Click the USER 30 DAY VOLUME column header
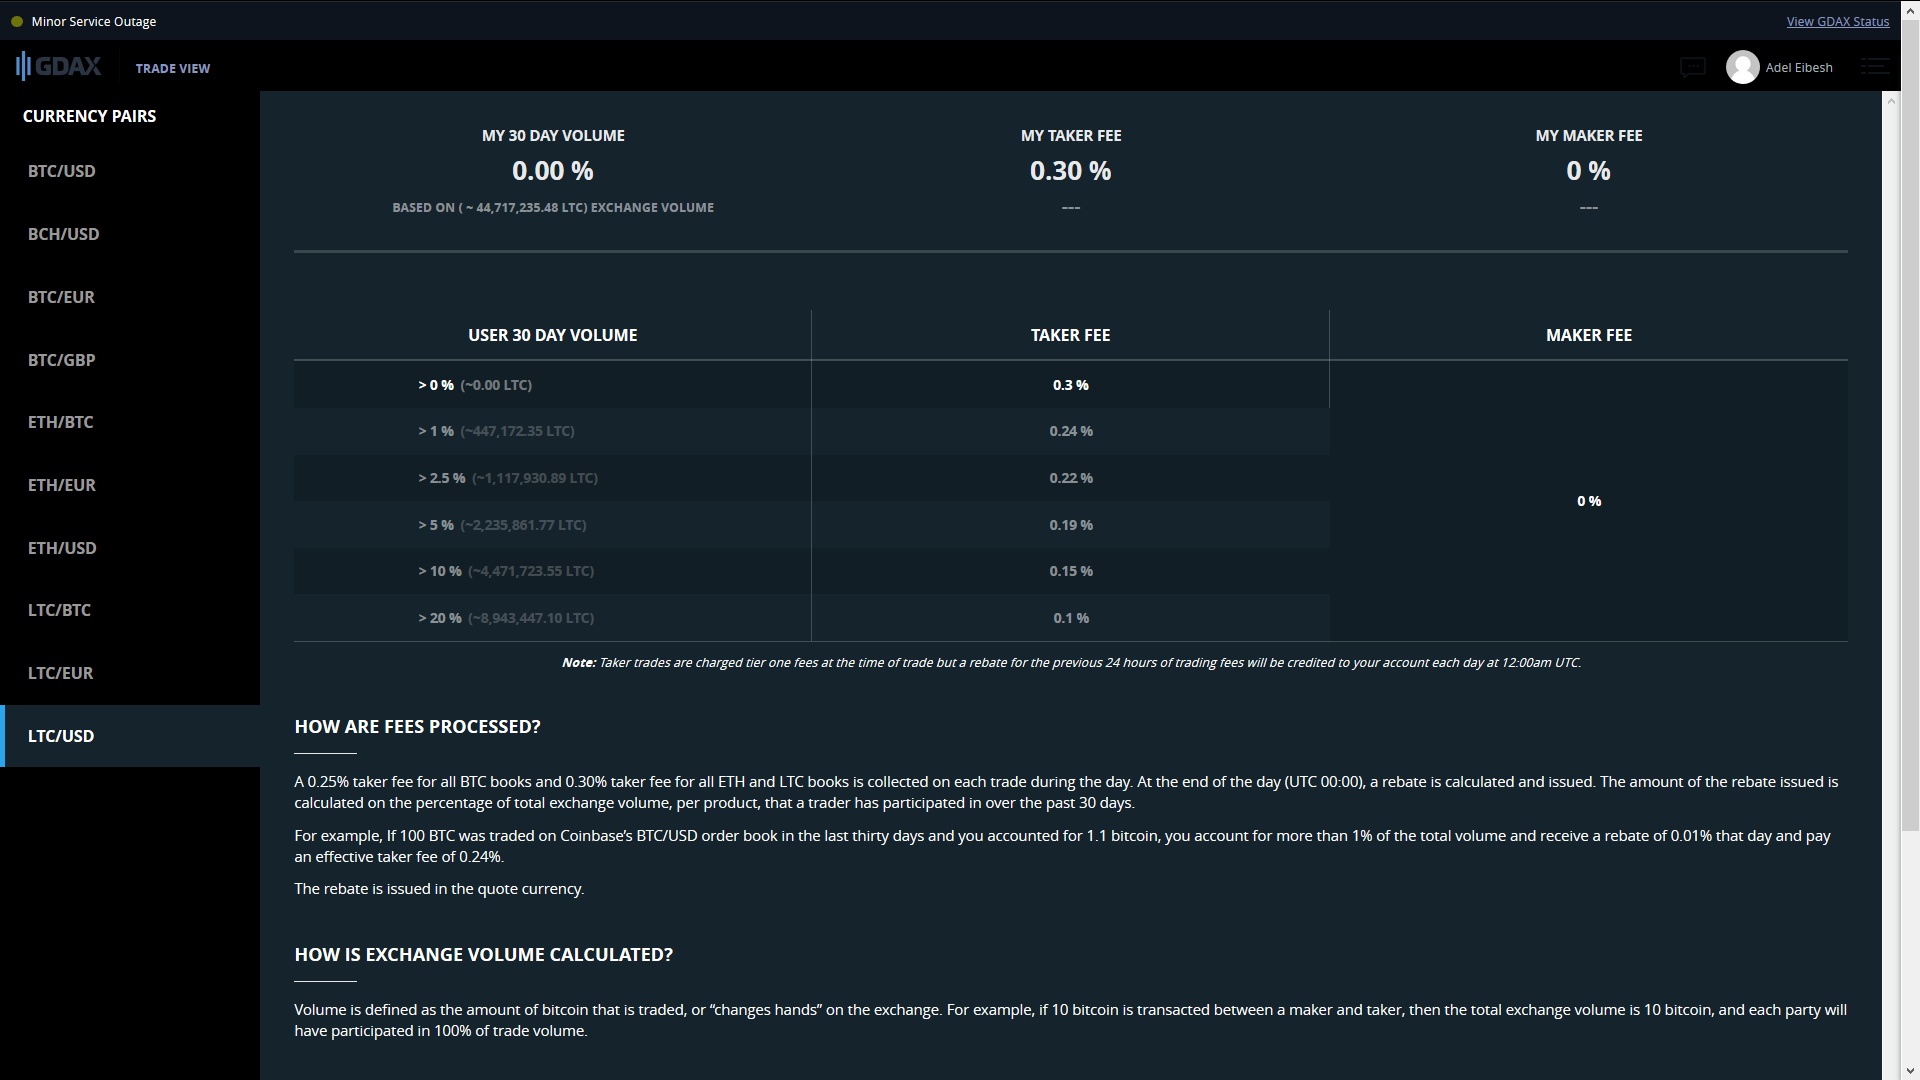1920x1080 pixels. click(x=553, y=335)
